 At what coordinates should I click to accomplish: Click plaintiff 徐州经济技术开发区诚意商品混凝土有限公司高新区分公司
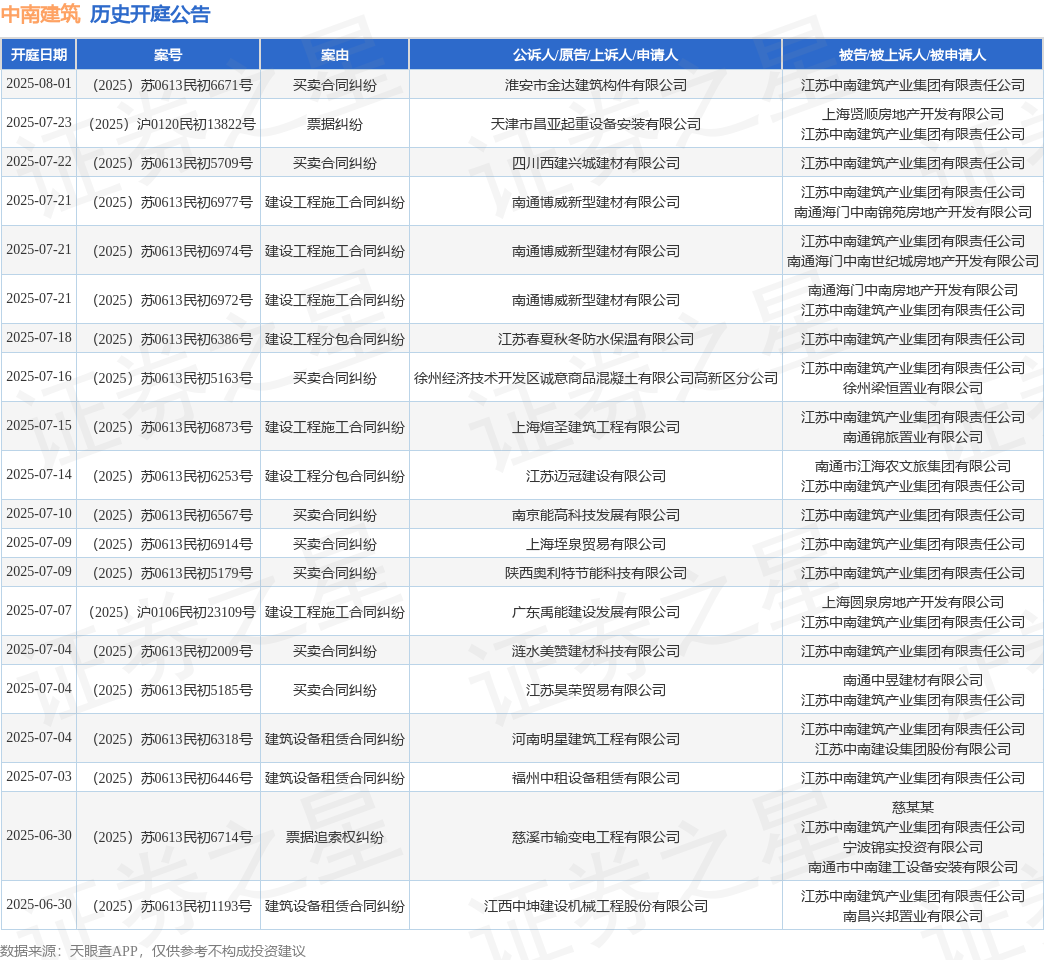click(x=595, y=378)
